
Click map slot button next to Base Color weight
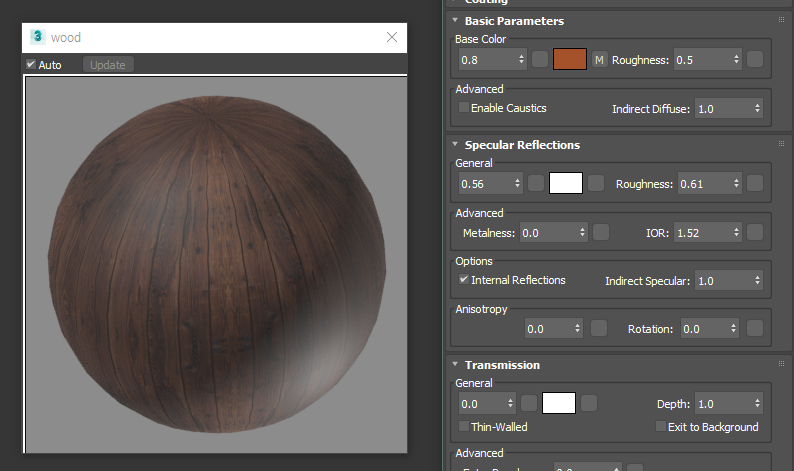(x=540, y=60)
